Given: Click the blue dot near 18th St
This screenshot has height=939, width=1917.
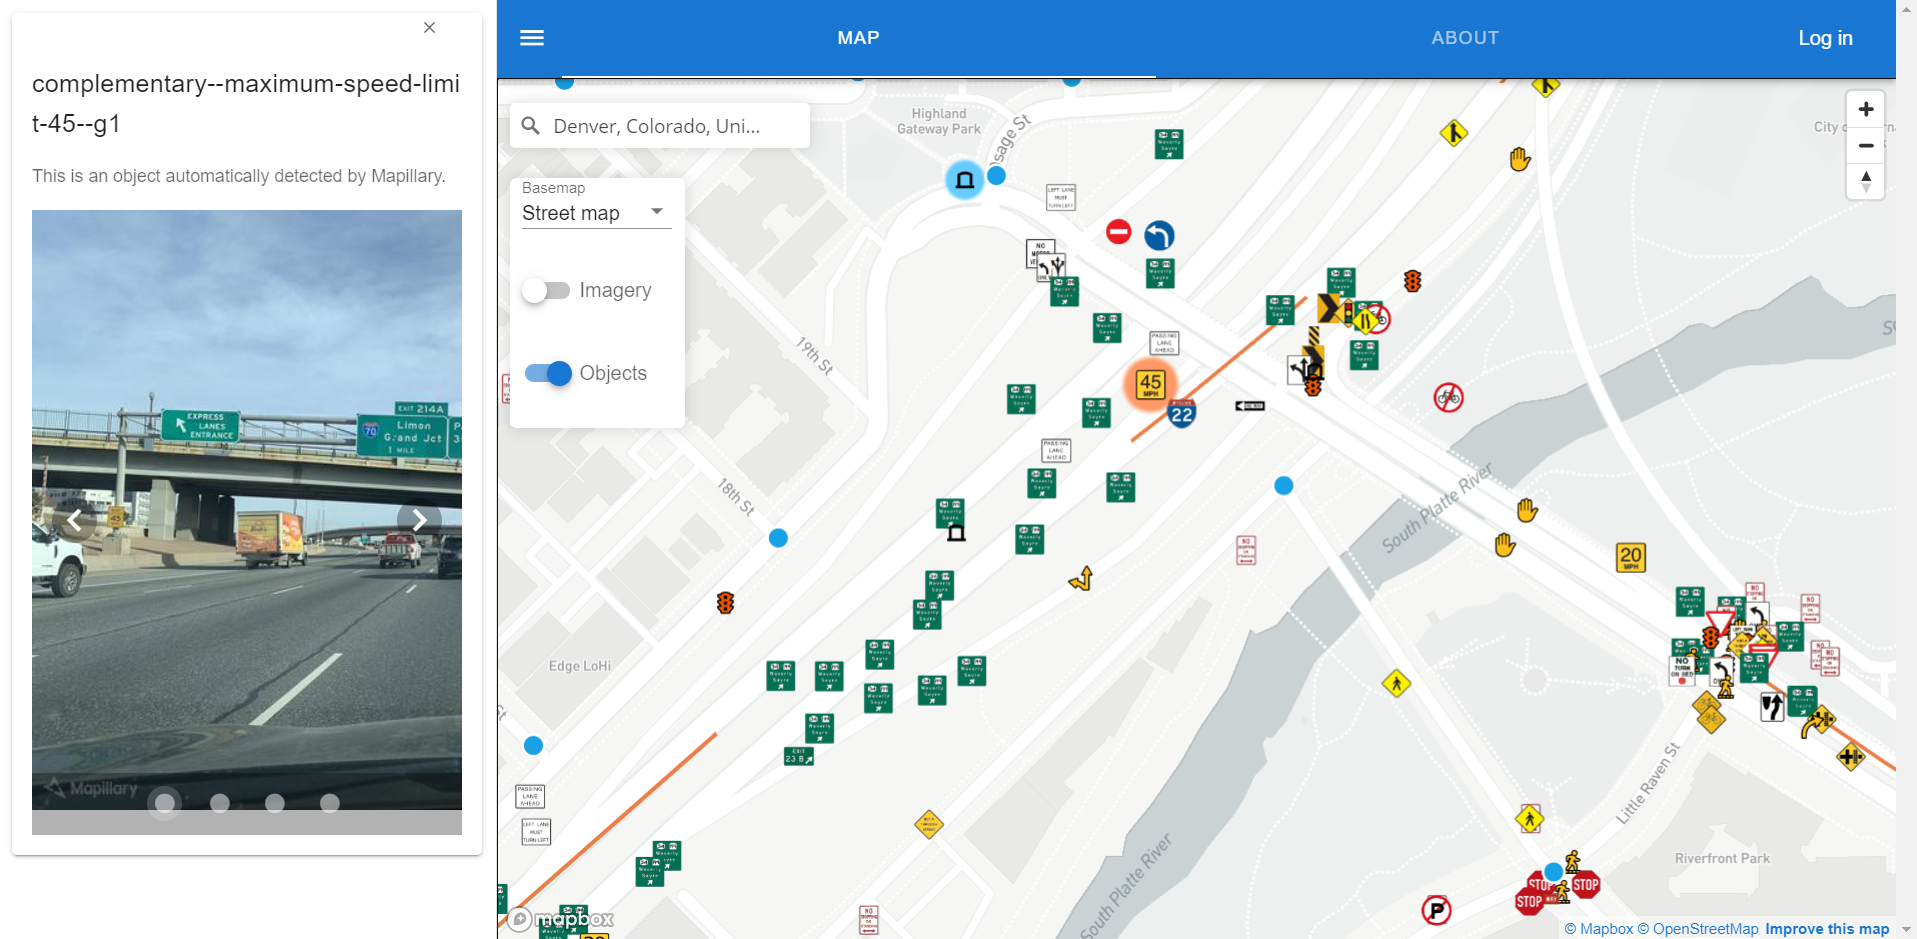Looking at the screenshot, I should [x=778, y=538].
